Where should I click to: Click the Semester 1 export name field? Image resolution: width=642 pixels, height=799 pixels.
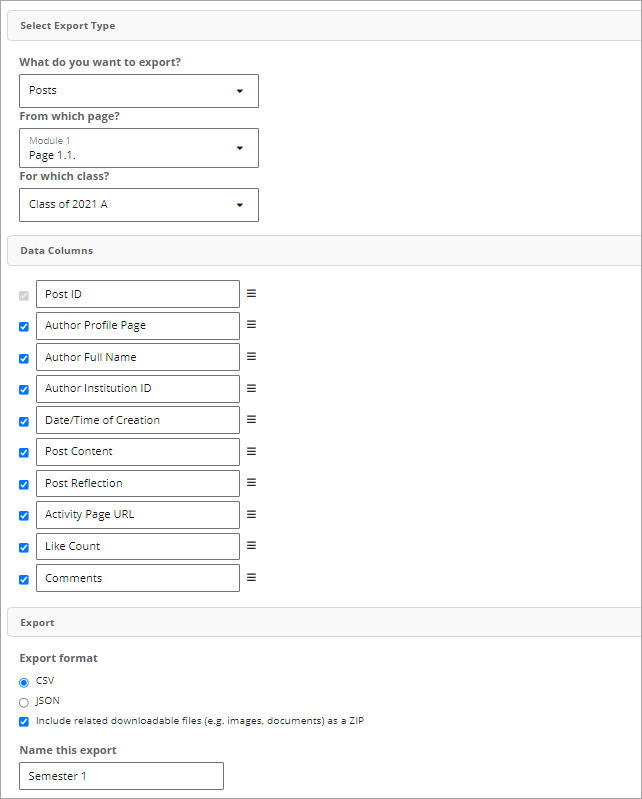pos(121,776)
